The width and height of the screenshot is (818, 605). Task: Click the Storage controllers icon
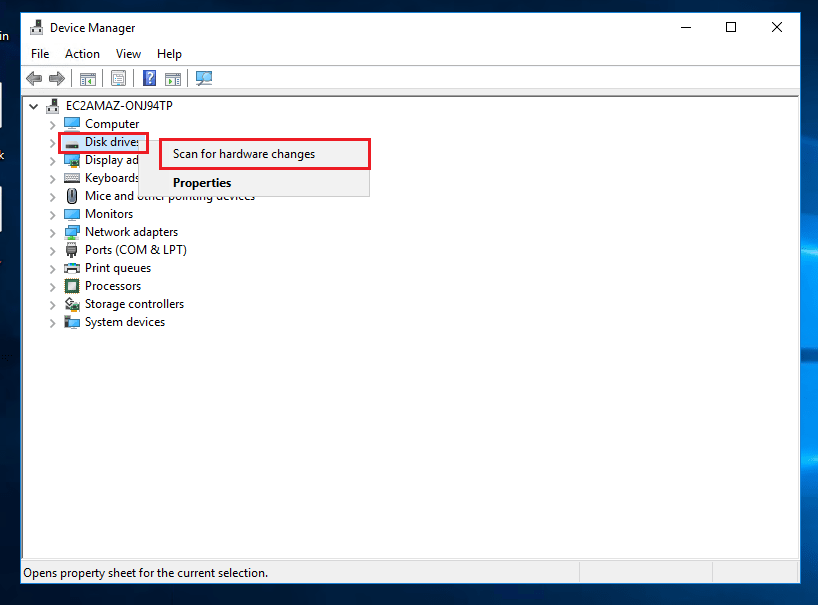[x=72, y=304]
